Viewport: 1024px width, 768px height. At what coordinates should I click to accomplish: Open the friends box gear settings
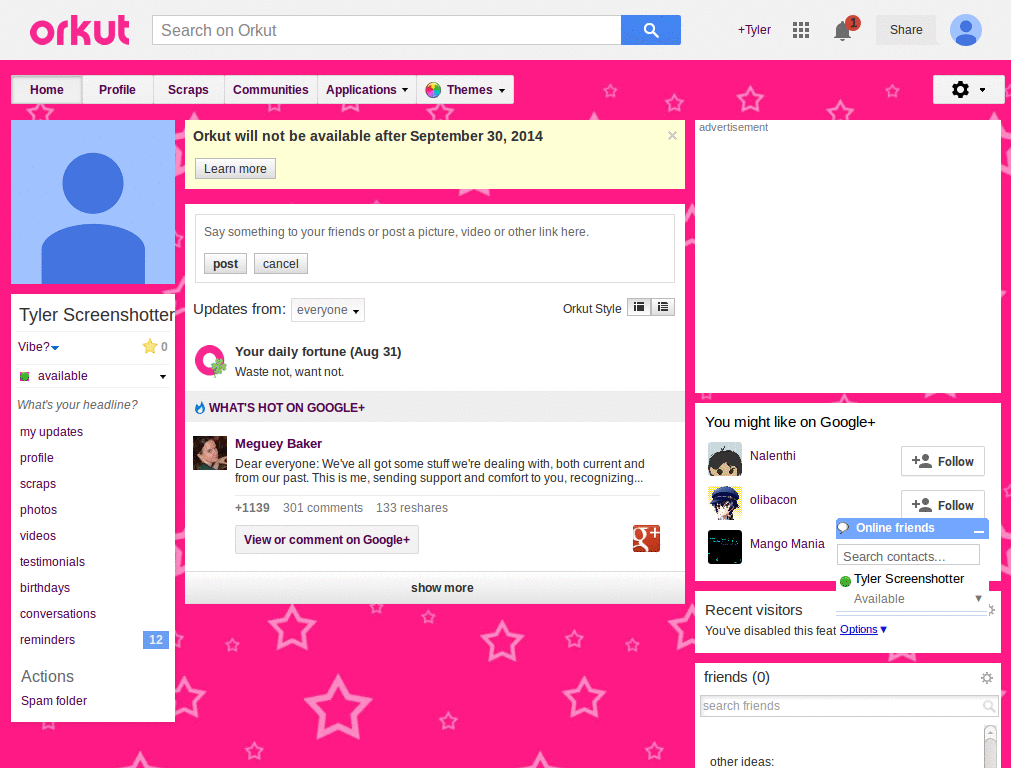[x=987, y=678]
